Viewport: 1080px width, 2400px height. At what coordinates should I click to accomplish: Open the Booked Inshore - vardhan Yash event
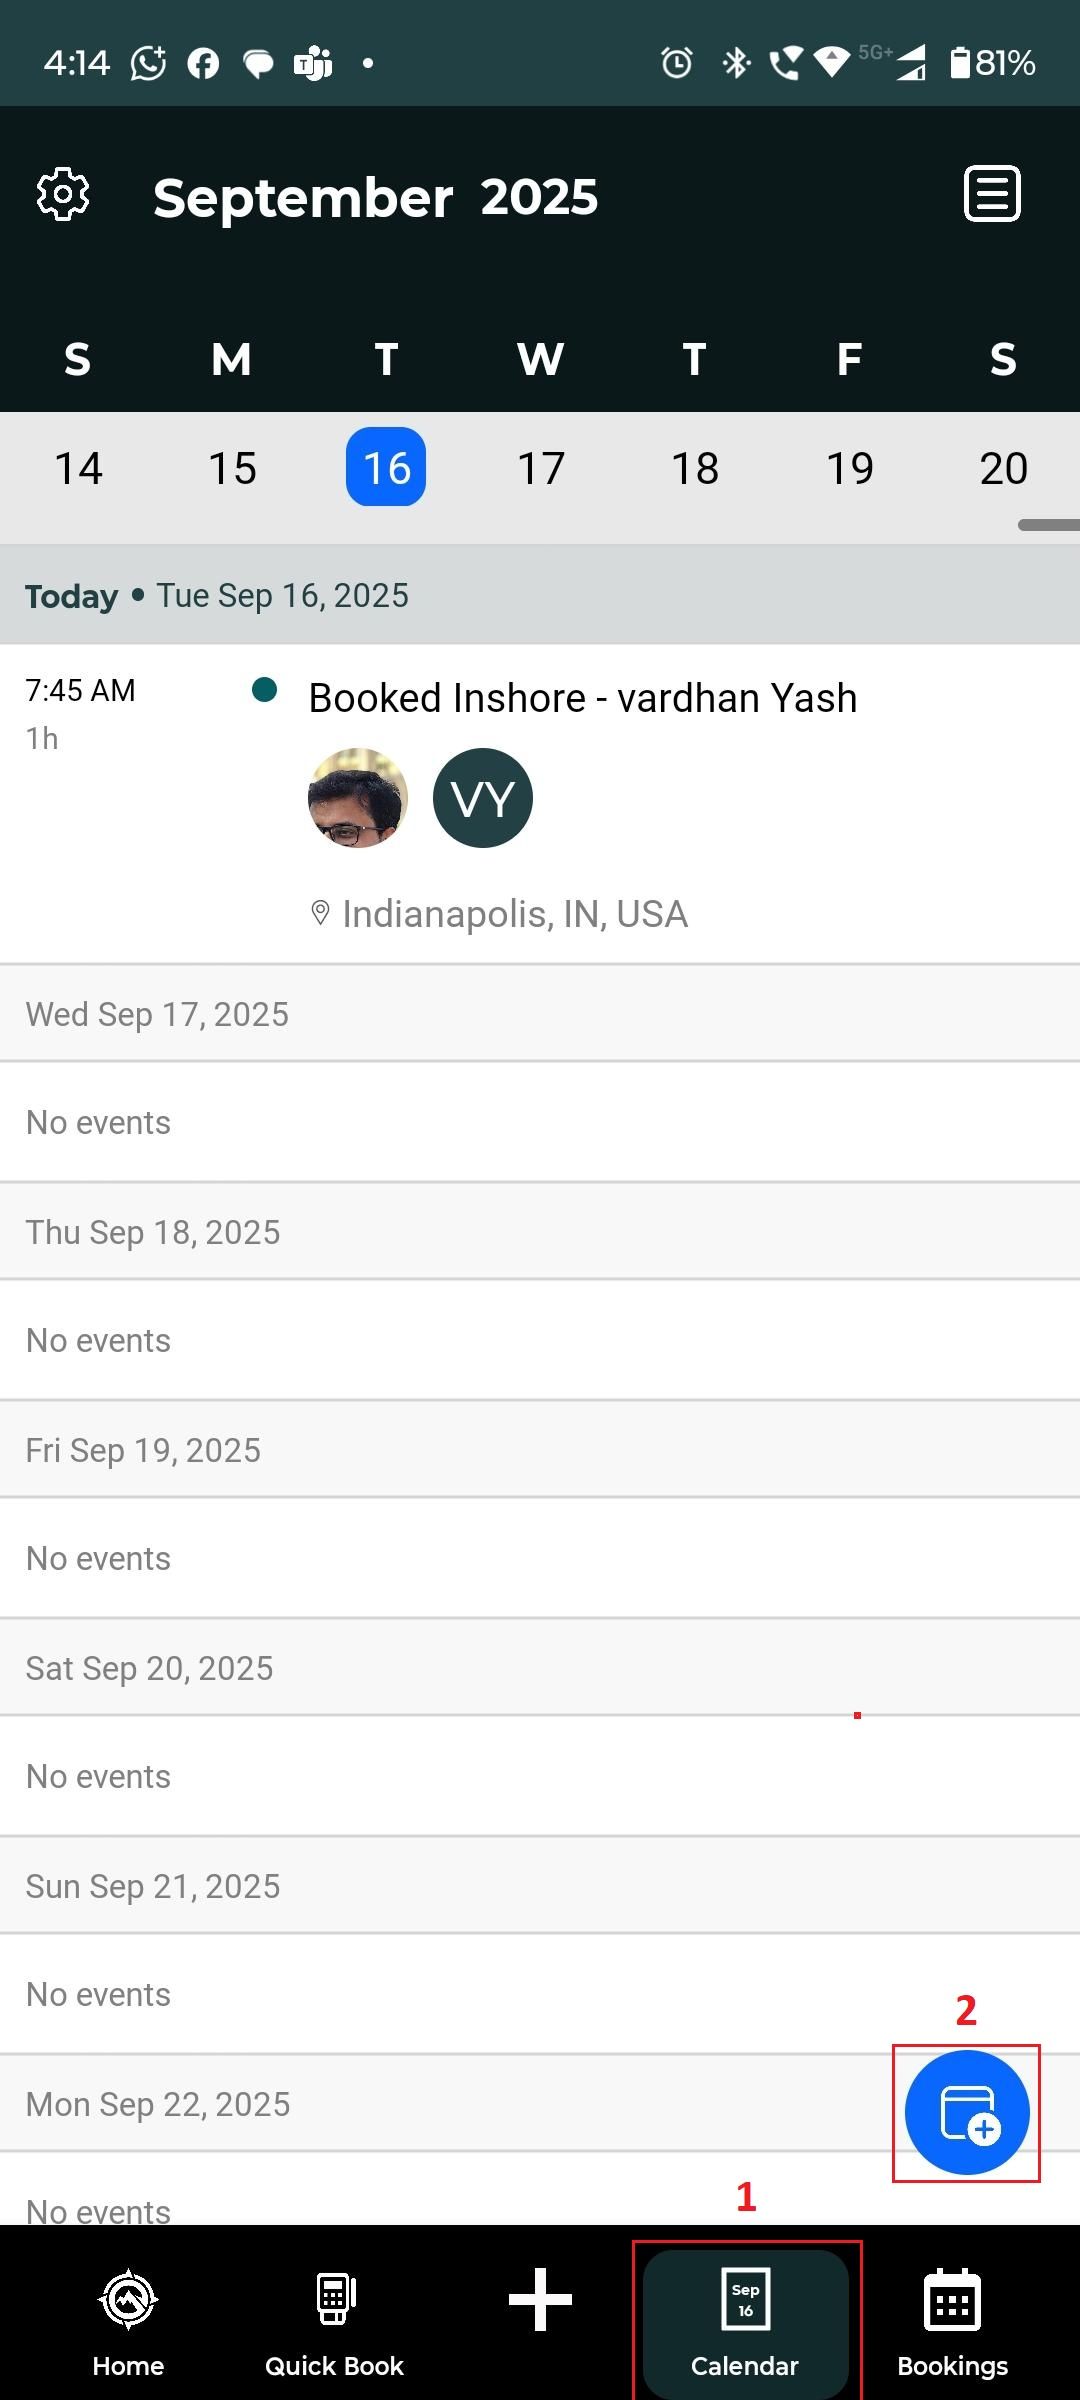pos(582,698)
